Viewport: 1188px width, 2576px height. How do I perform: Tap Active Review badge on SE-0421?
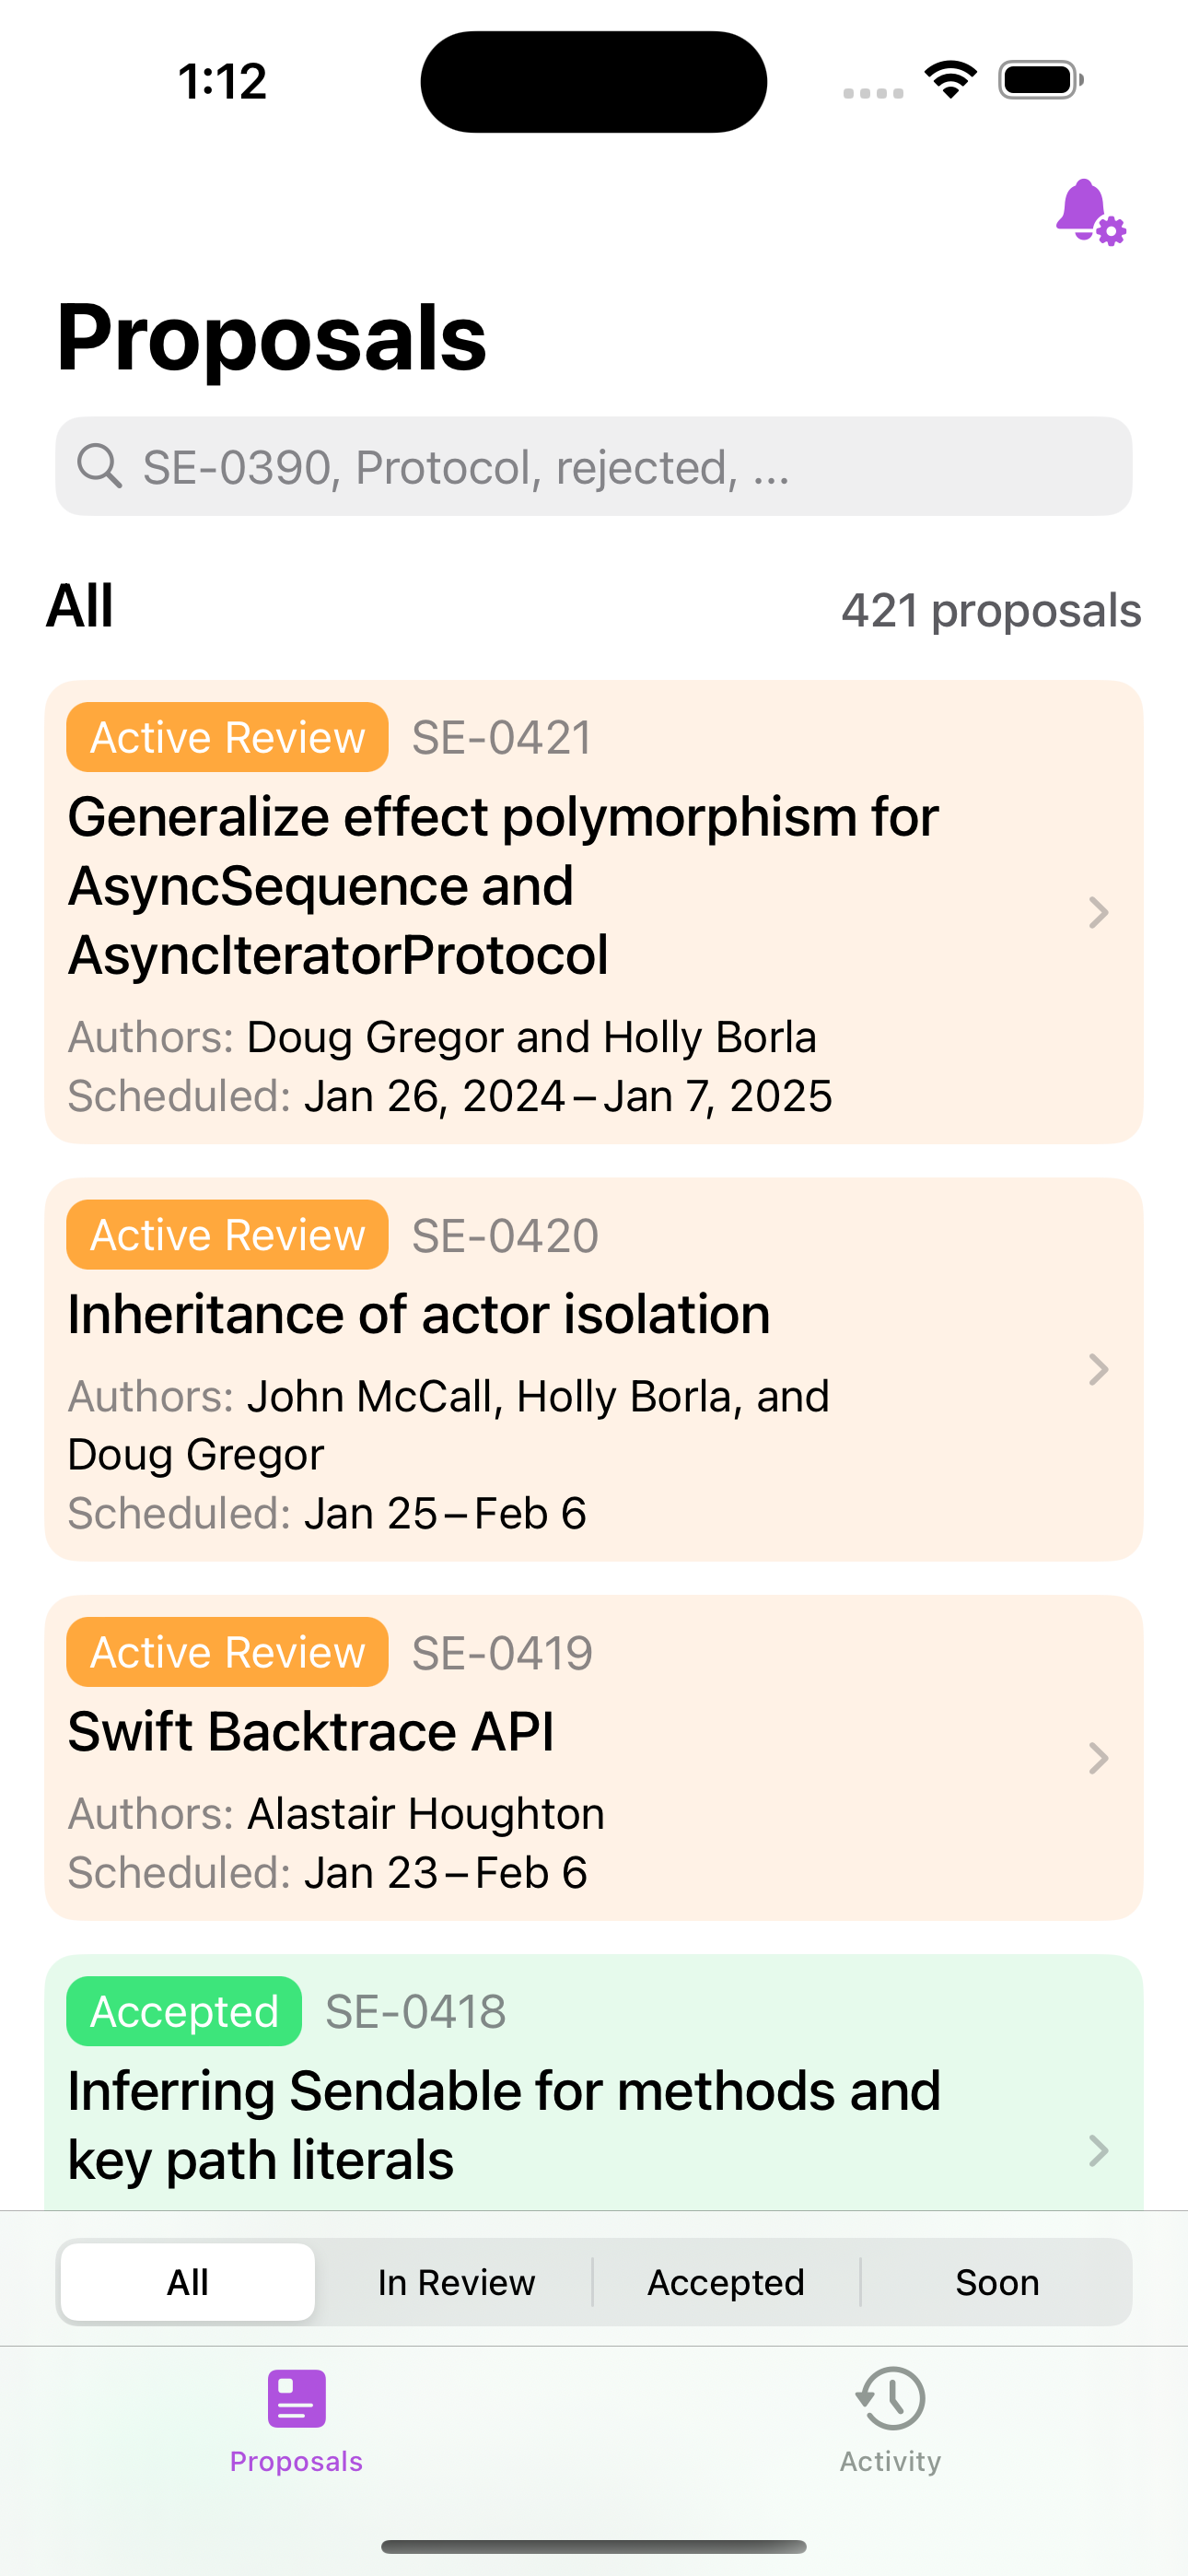point(227,737)
